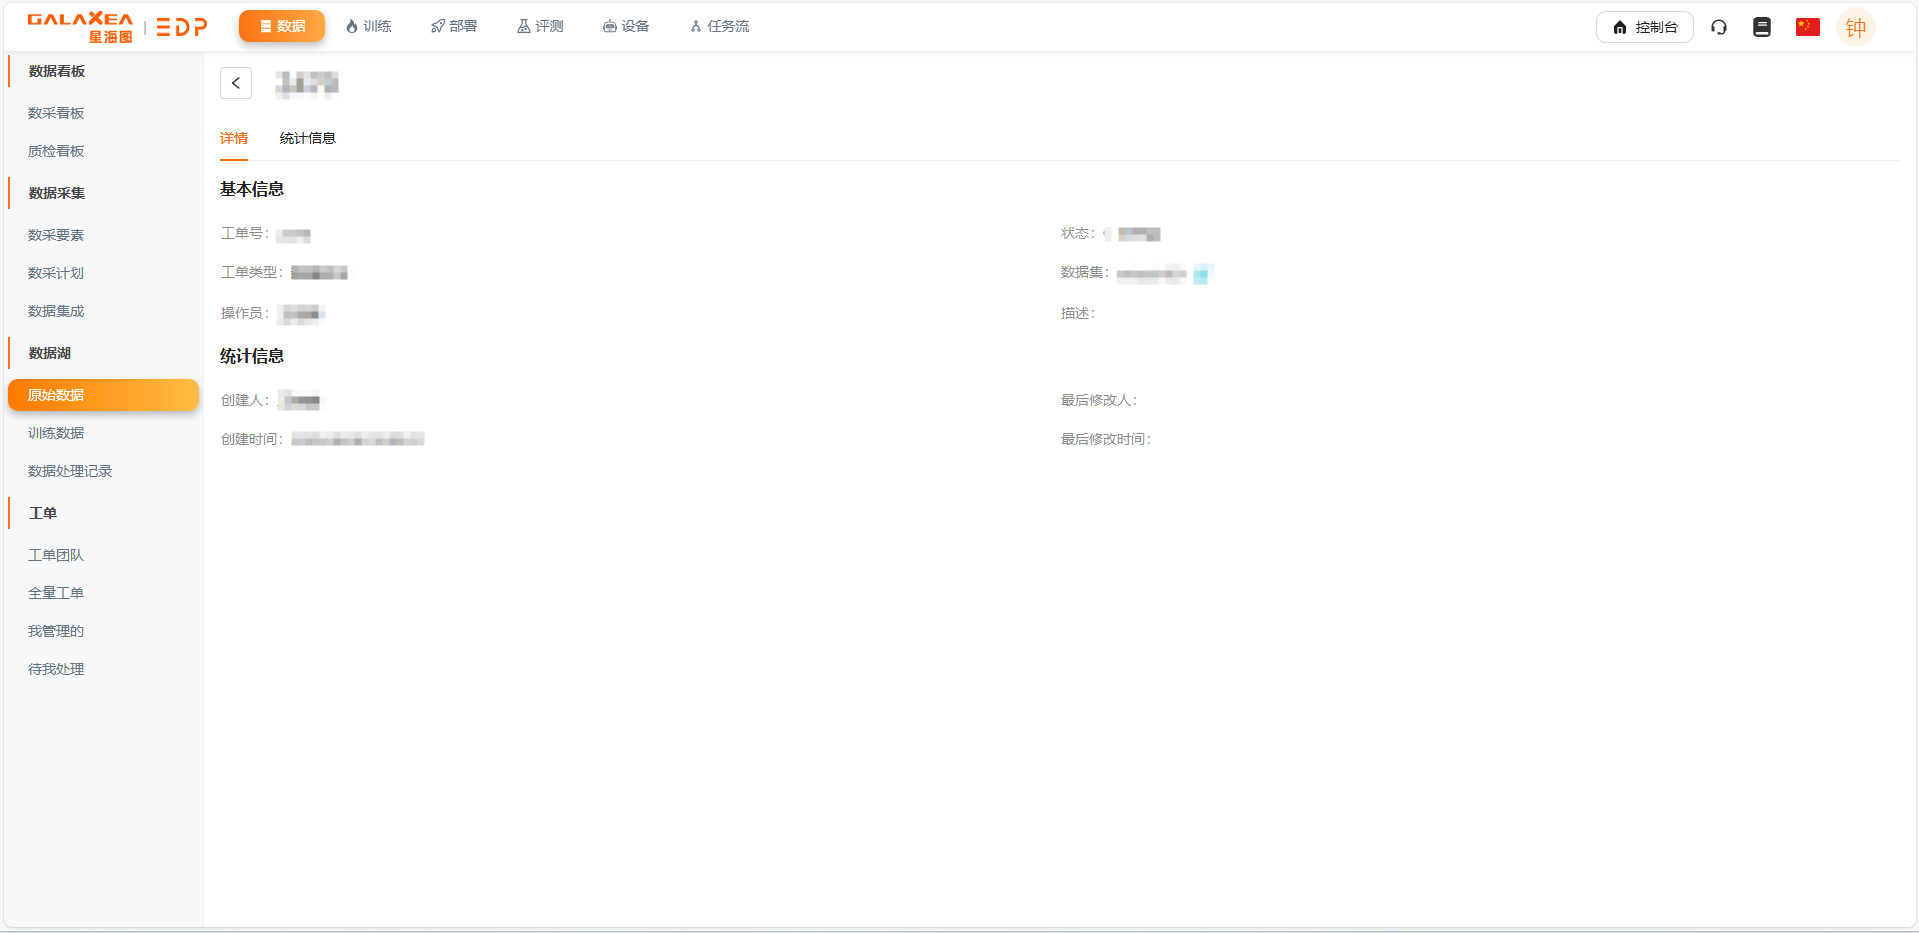The image size is (1919, 933).
Task: Select the 部署 icon in the navbar
Action: tap(453, 26)
